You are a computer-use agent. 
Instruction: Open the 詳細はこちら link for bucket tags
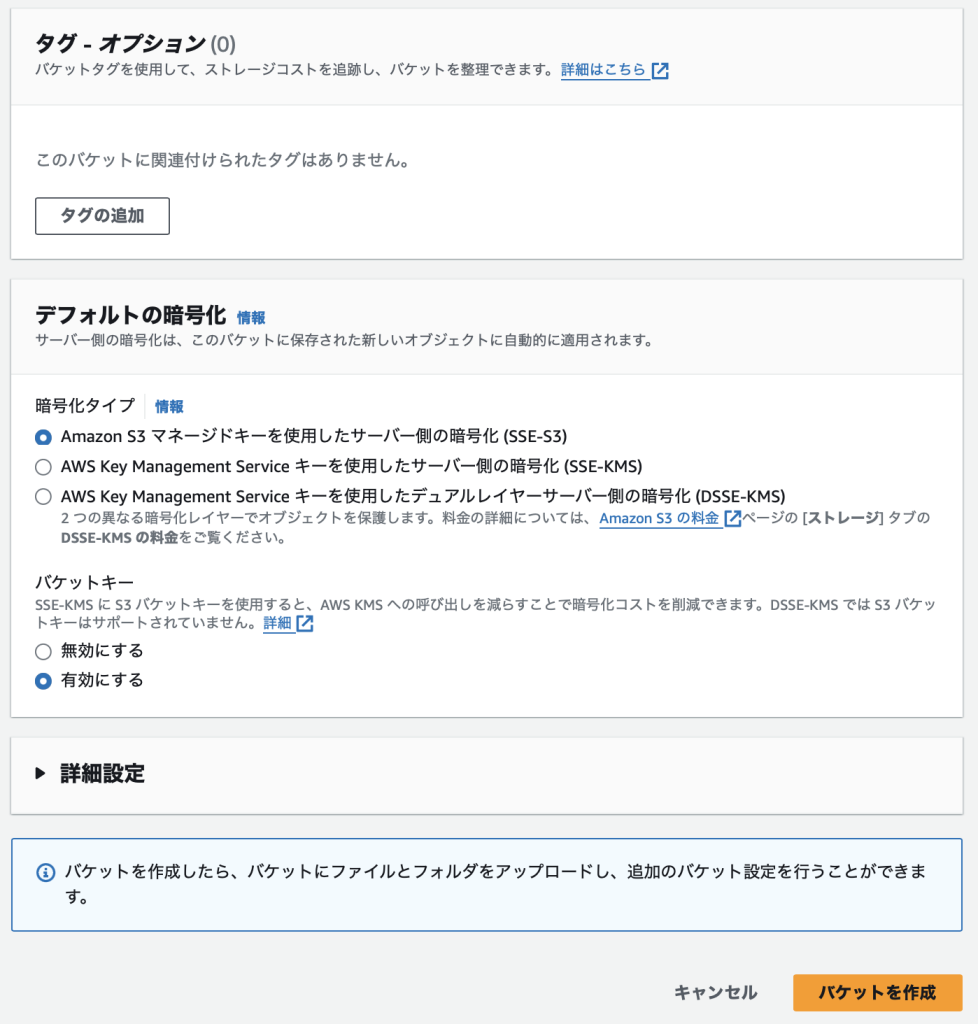(603, 71)
